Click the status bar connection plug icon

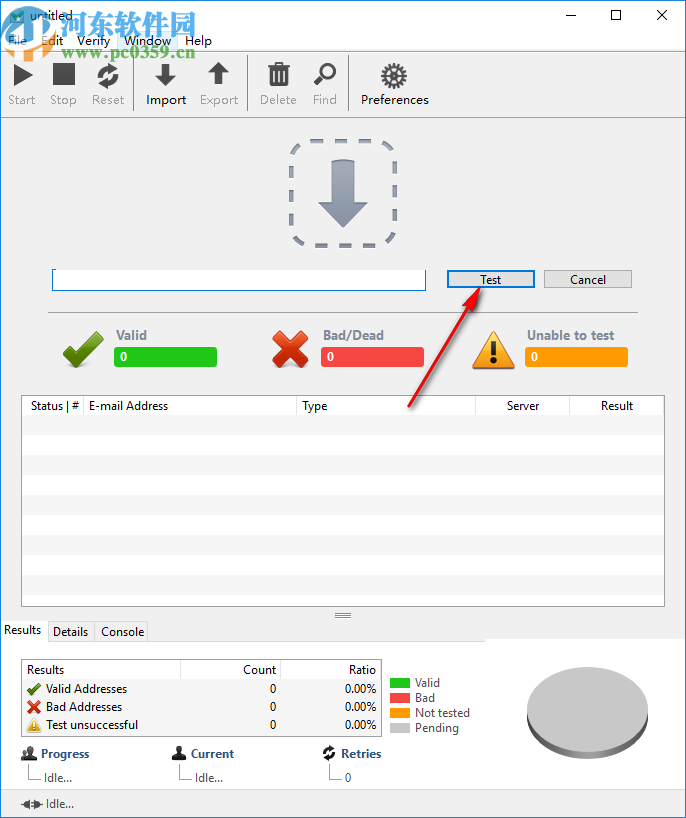tap(32, 804)
